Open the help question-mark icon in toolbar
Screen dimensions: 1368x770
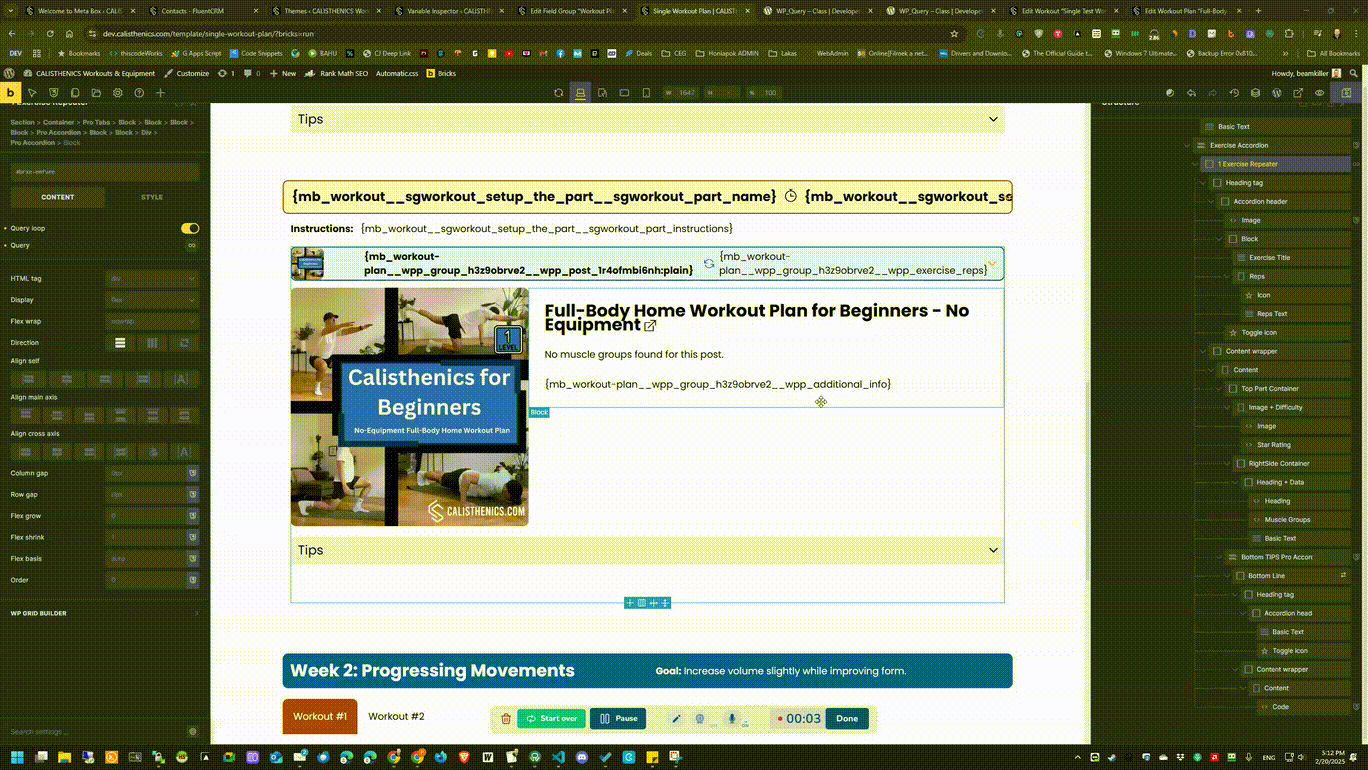139,93
